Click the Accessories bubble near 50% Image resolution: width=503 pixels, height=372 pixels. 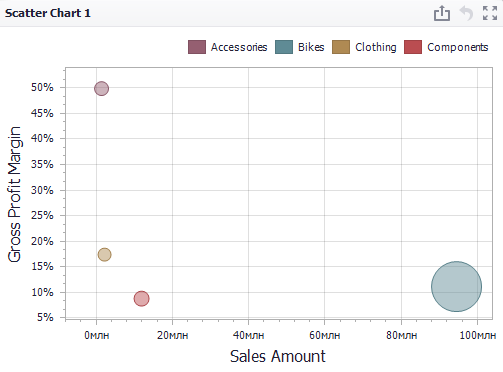pyautogui.click(x=101, y=89)
